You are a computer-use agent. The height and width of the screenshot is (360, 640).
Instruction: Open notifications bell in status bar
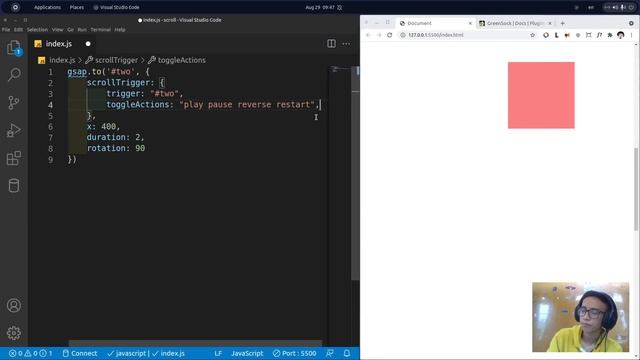[x=347, y=353]
